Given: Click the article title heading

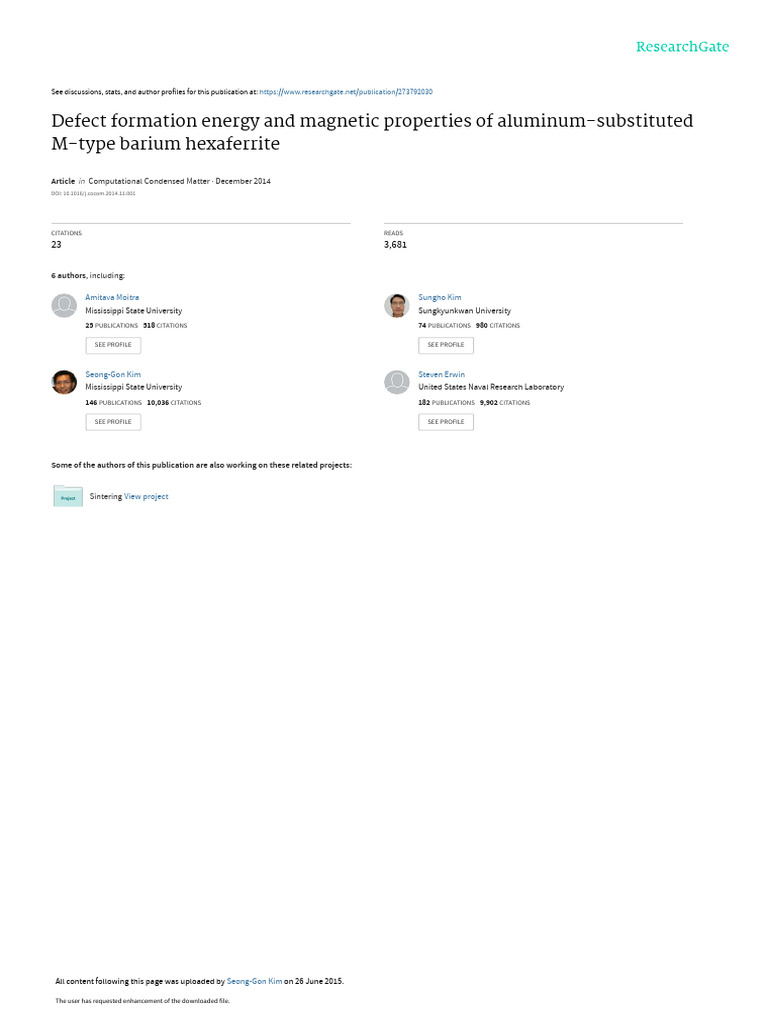Looking at the screenshot, I should (372, 132).
